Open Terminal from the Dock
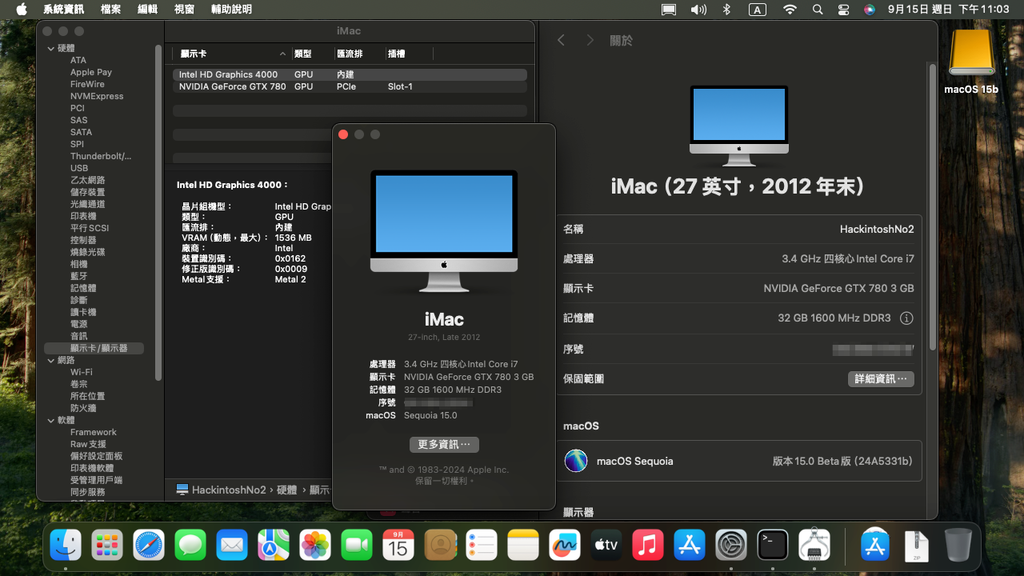Image resolution: width=1024 pixels, height=576 pixels. coord(773,545)
